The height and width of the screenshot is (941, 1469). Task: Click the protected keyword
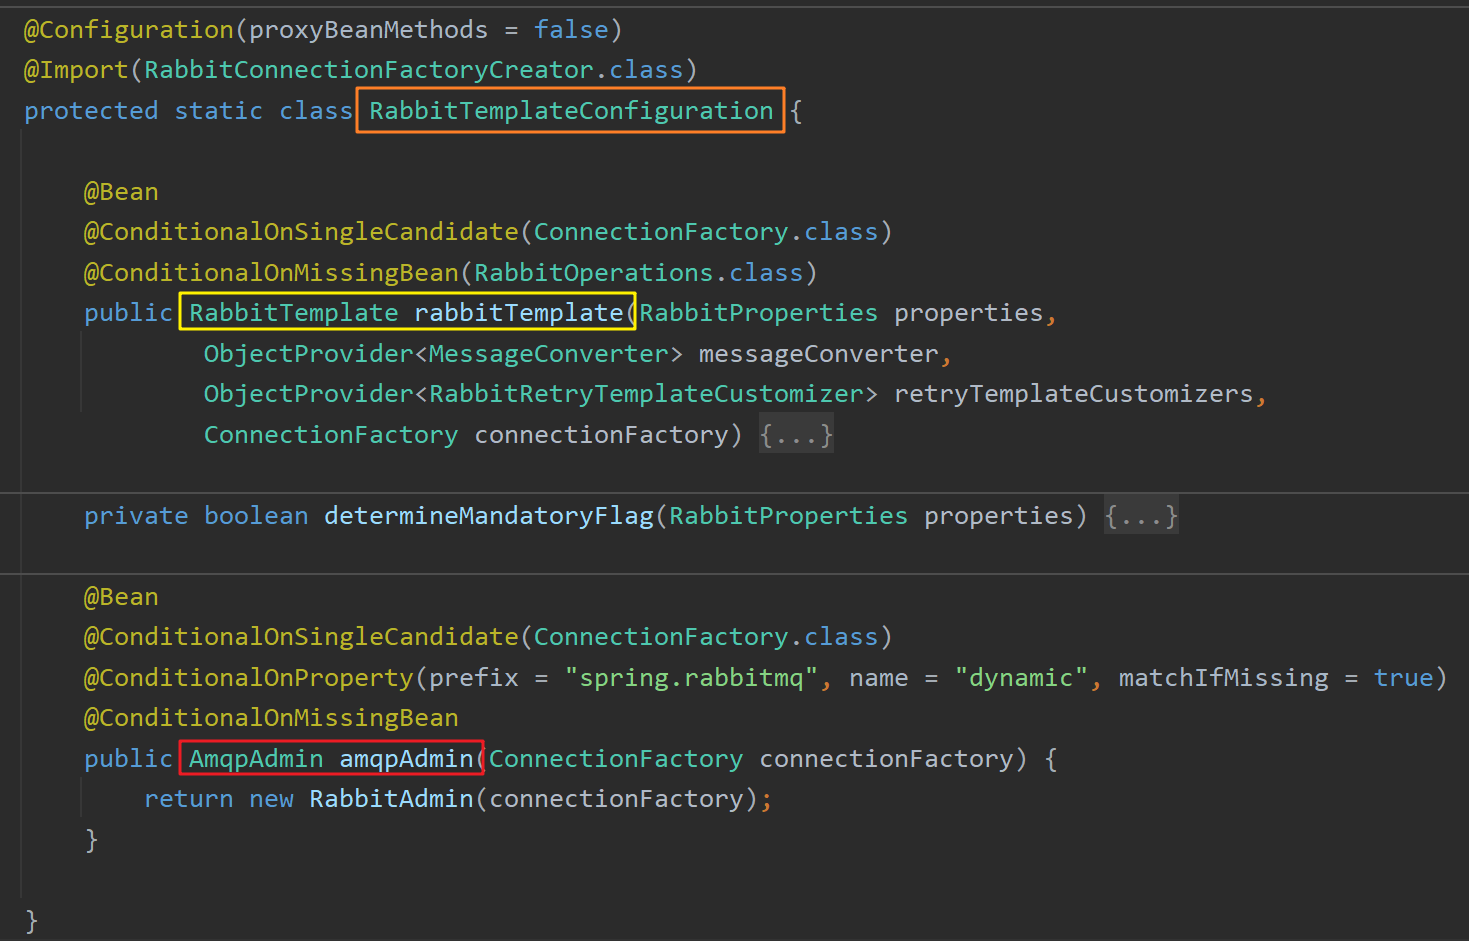pyautogui.click(x=91, y=111)
